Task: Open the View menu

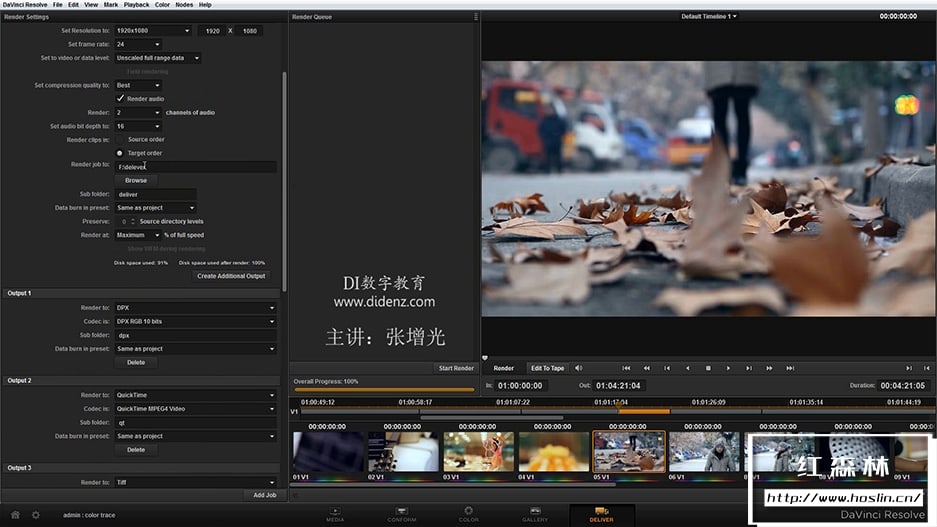Action: (x=91, y=4)
